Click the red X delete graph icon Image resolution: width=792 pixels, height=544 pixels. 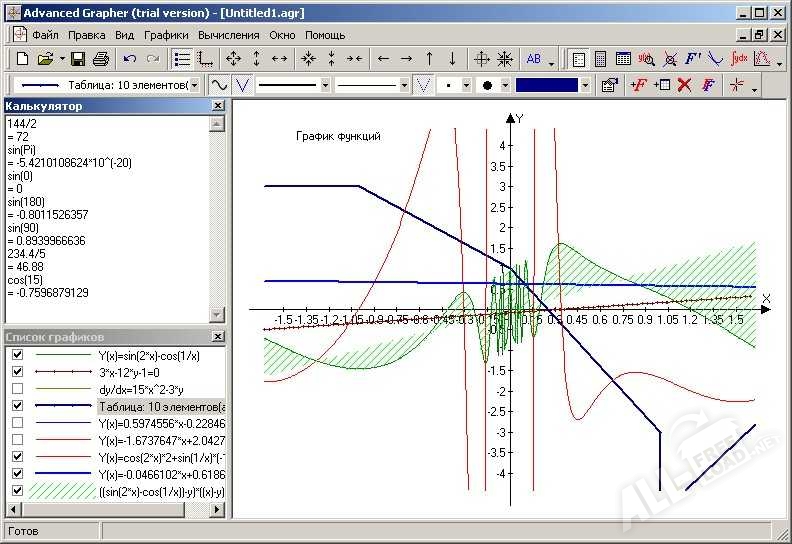click(x=685, y=85)
